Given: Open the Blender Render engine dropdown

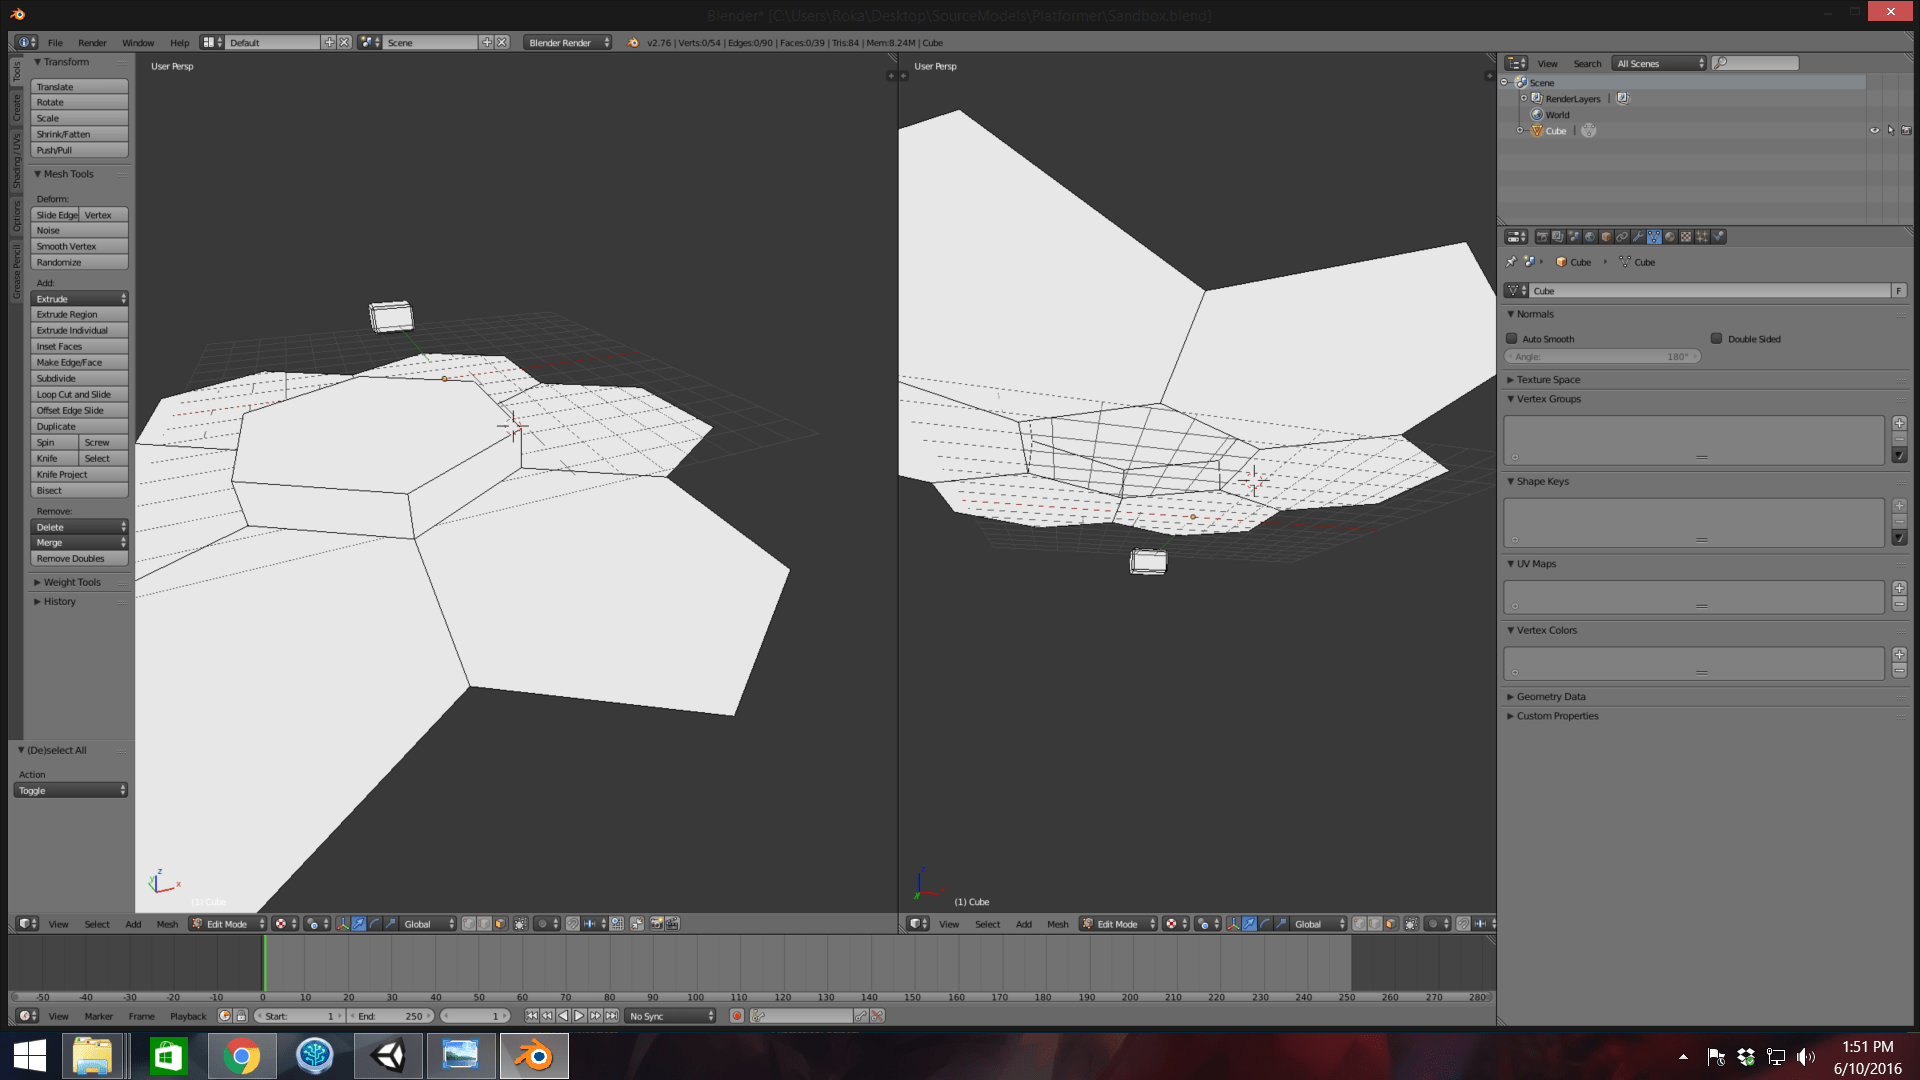Looking at the screenshot, I should [567, 42].
